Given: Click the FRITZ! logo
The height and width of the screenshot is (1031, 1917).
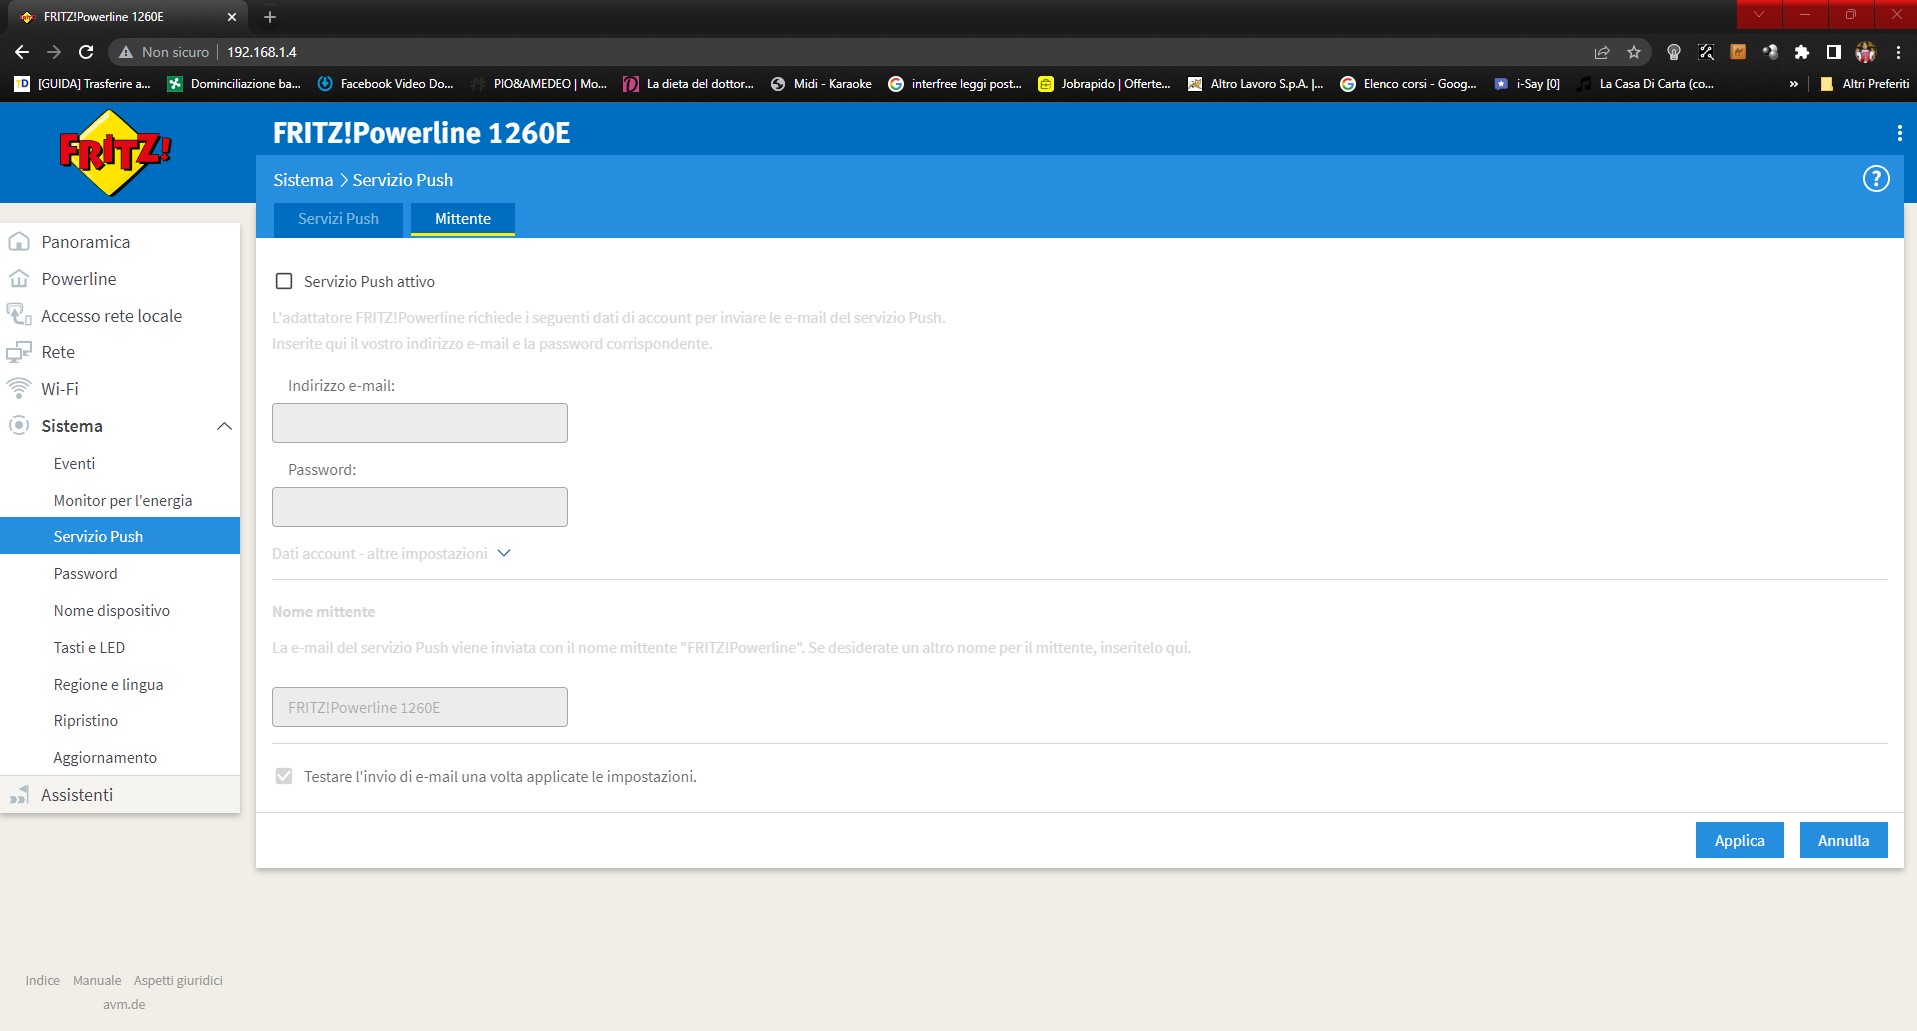Looking at the screenshot, I should point(116,152).
